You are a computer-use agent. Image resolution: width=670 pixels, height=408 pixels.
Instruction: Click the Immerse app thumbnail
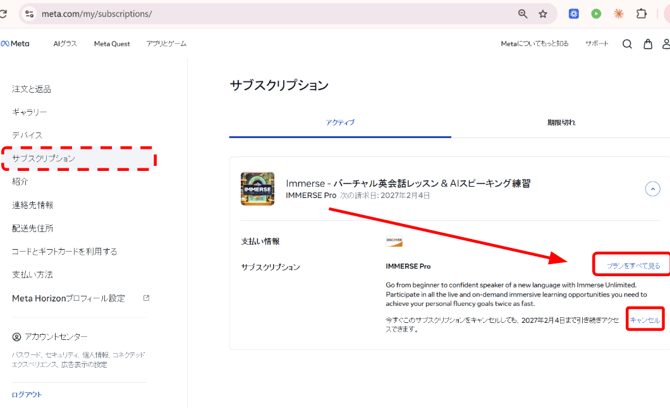(258, 189)
